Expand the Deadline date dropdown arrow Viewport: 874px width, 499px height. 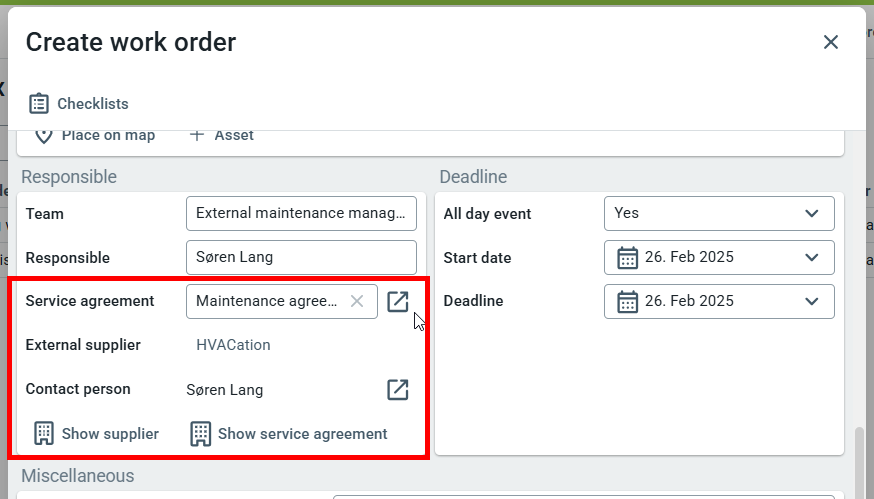click(x=812, y=302)
